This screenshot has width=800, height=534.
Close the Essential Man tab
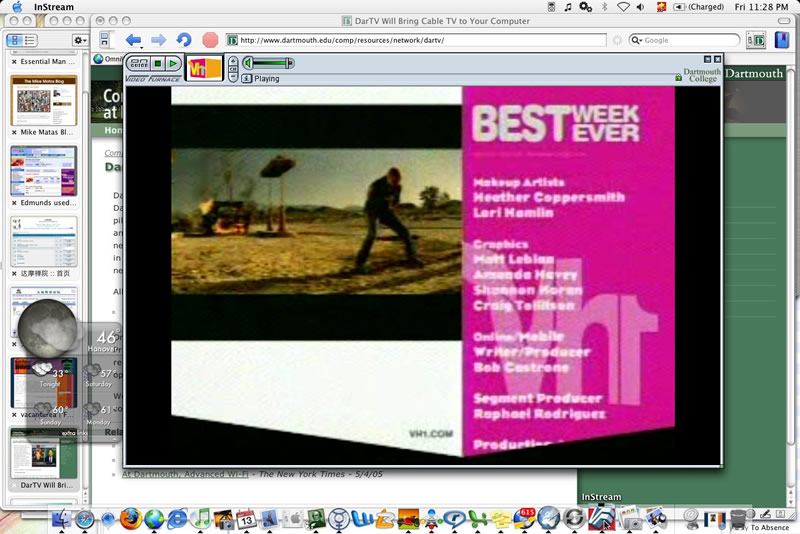14,62
